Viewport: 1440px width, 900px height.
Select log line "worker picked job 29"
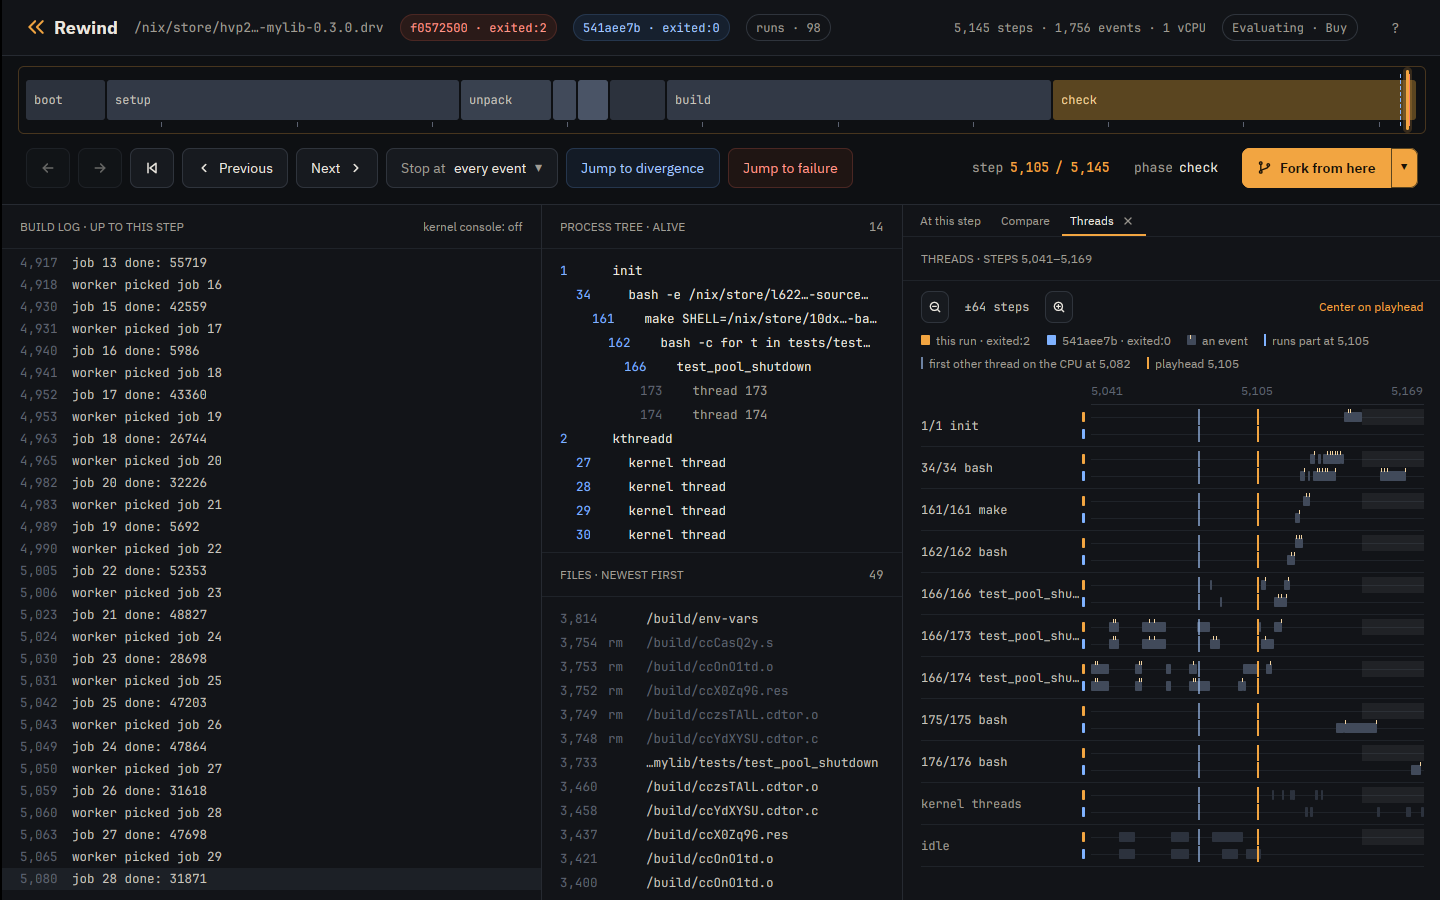(x=271, y=857)
